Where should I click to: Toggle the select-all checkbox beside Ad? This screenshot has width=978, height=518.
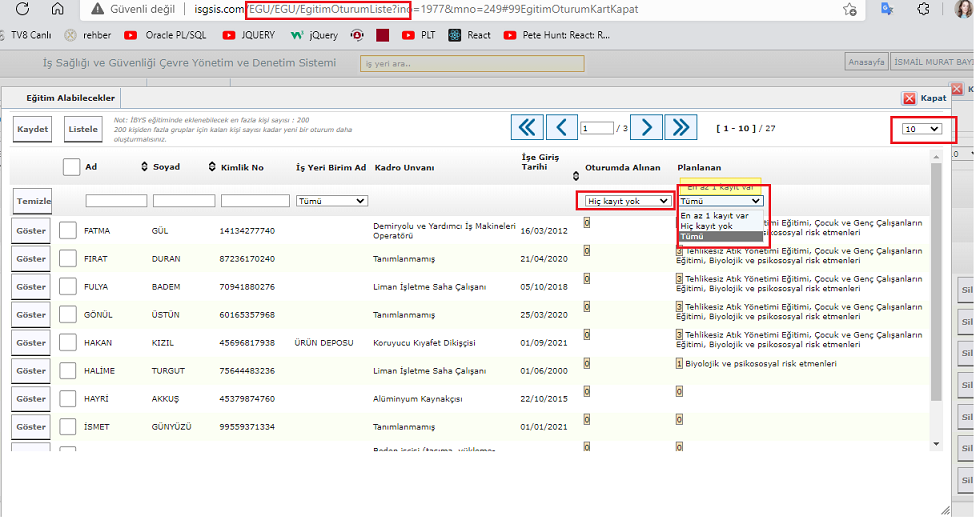pyautogui.click(x=71, y=167)
